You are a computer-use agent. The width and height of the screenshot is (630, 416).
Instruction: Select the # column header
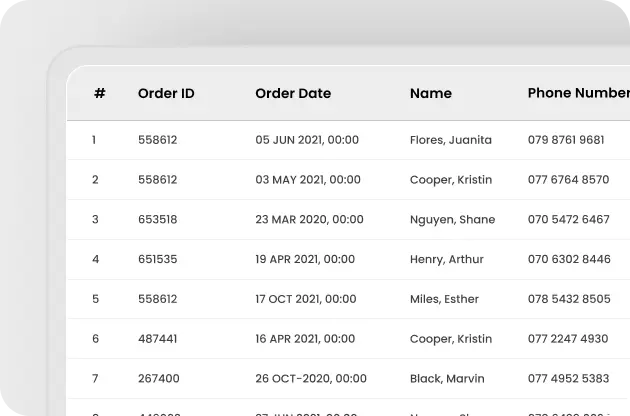[100, 93]
